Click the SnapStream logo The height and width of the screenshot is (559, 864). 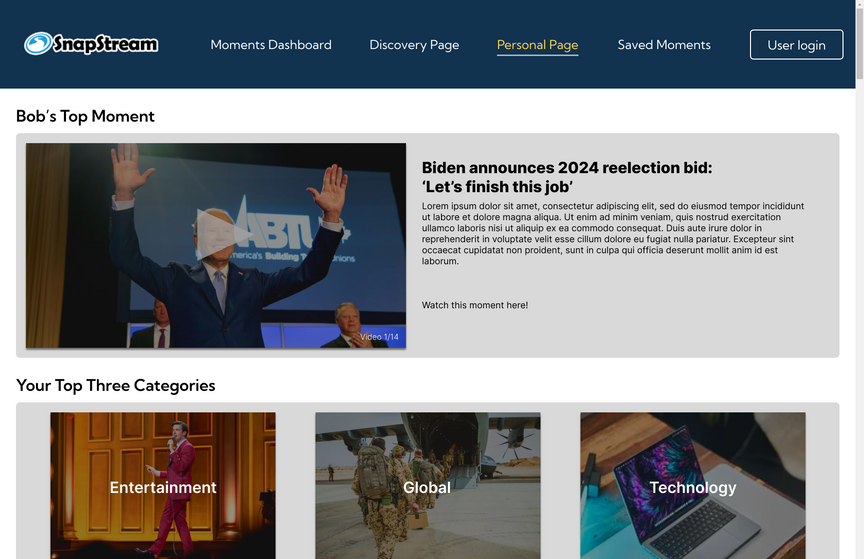pyautogui.click(x=91, y=44)
